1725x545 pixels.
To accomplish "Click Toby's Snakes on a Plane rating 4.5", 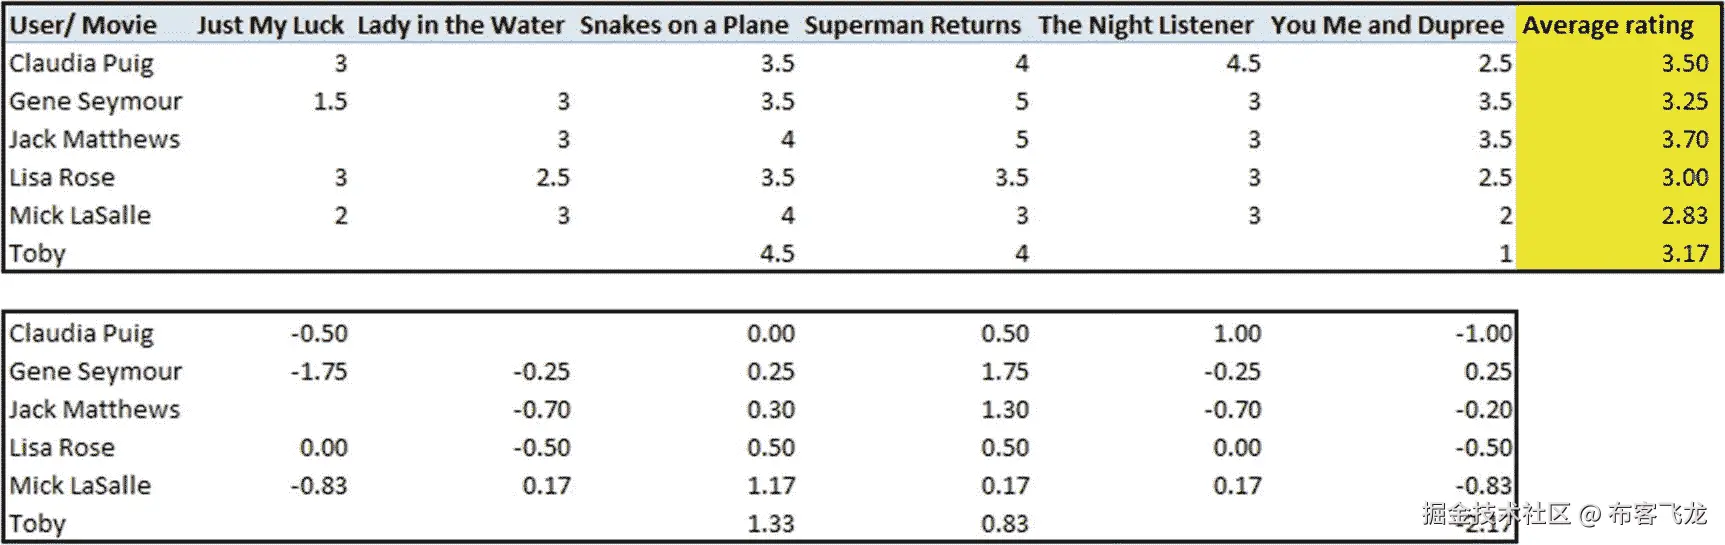I will (x=777, y=254).
